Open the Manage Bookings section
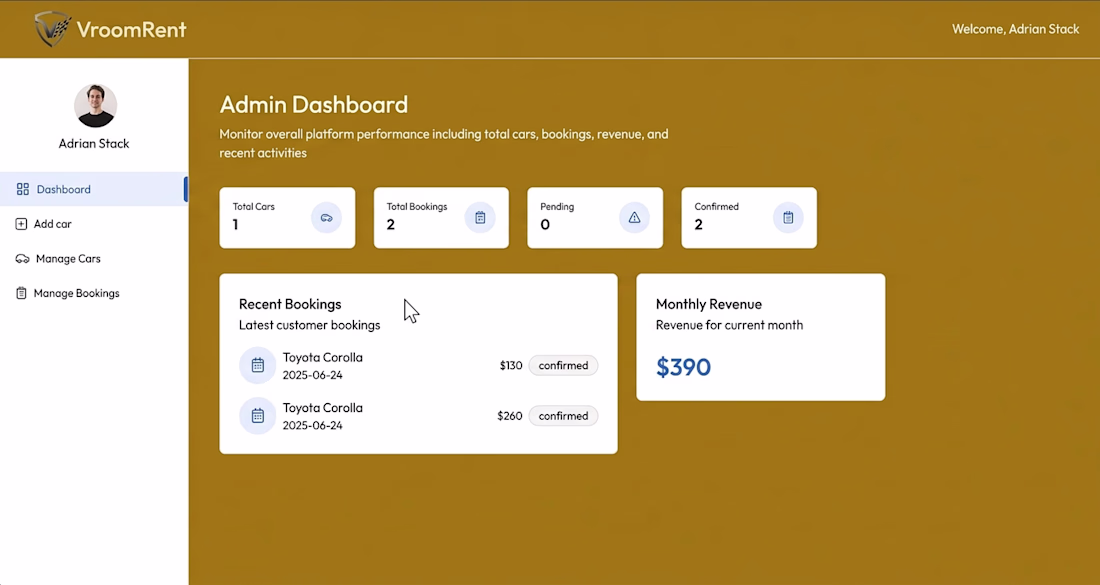The image size is (1100, 585). pos(94,293)
